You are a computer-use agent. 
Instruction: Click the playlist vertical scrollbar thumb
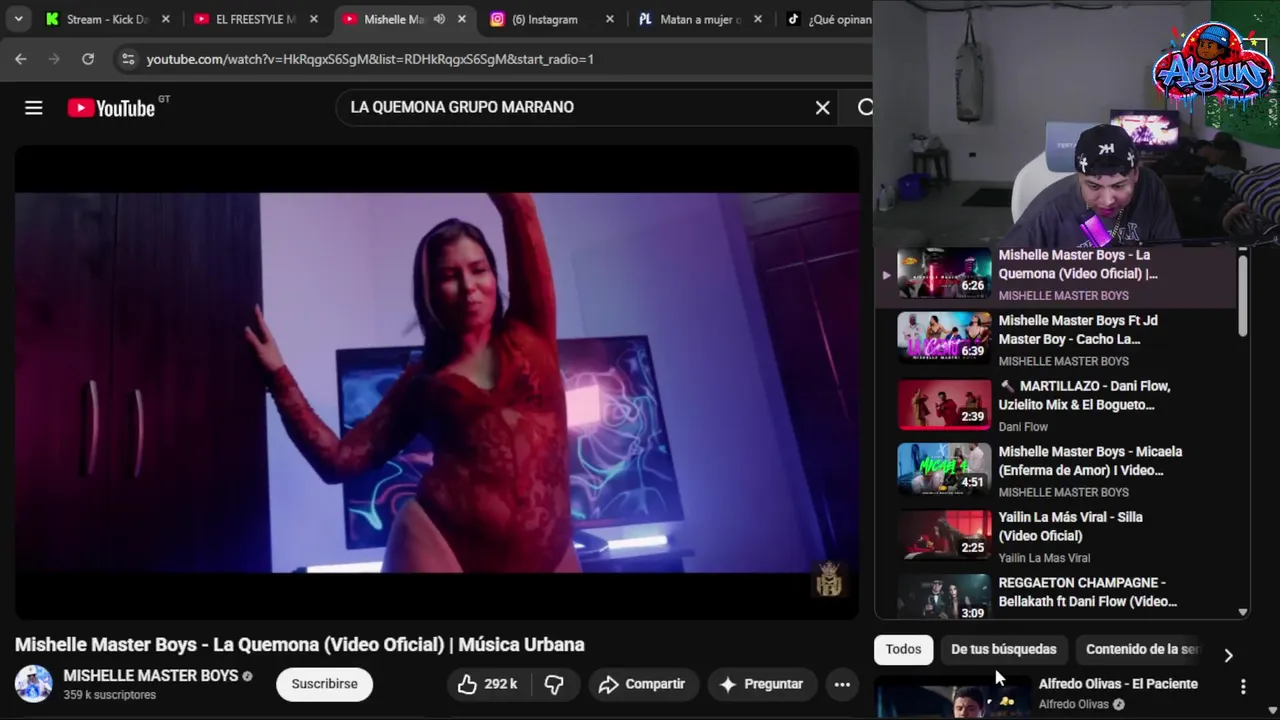pyautogui.click(x=1243, y=295)
